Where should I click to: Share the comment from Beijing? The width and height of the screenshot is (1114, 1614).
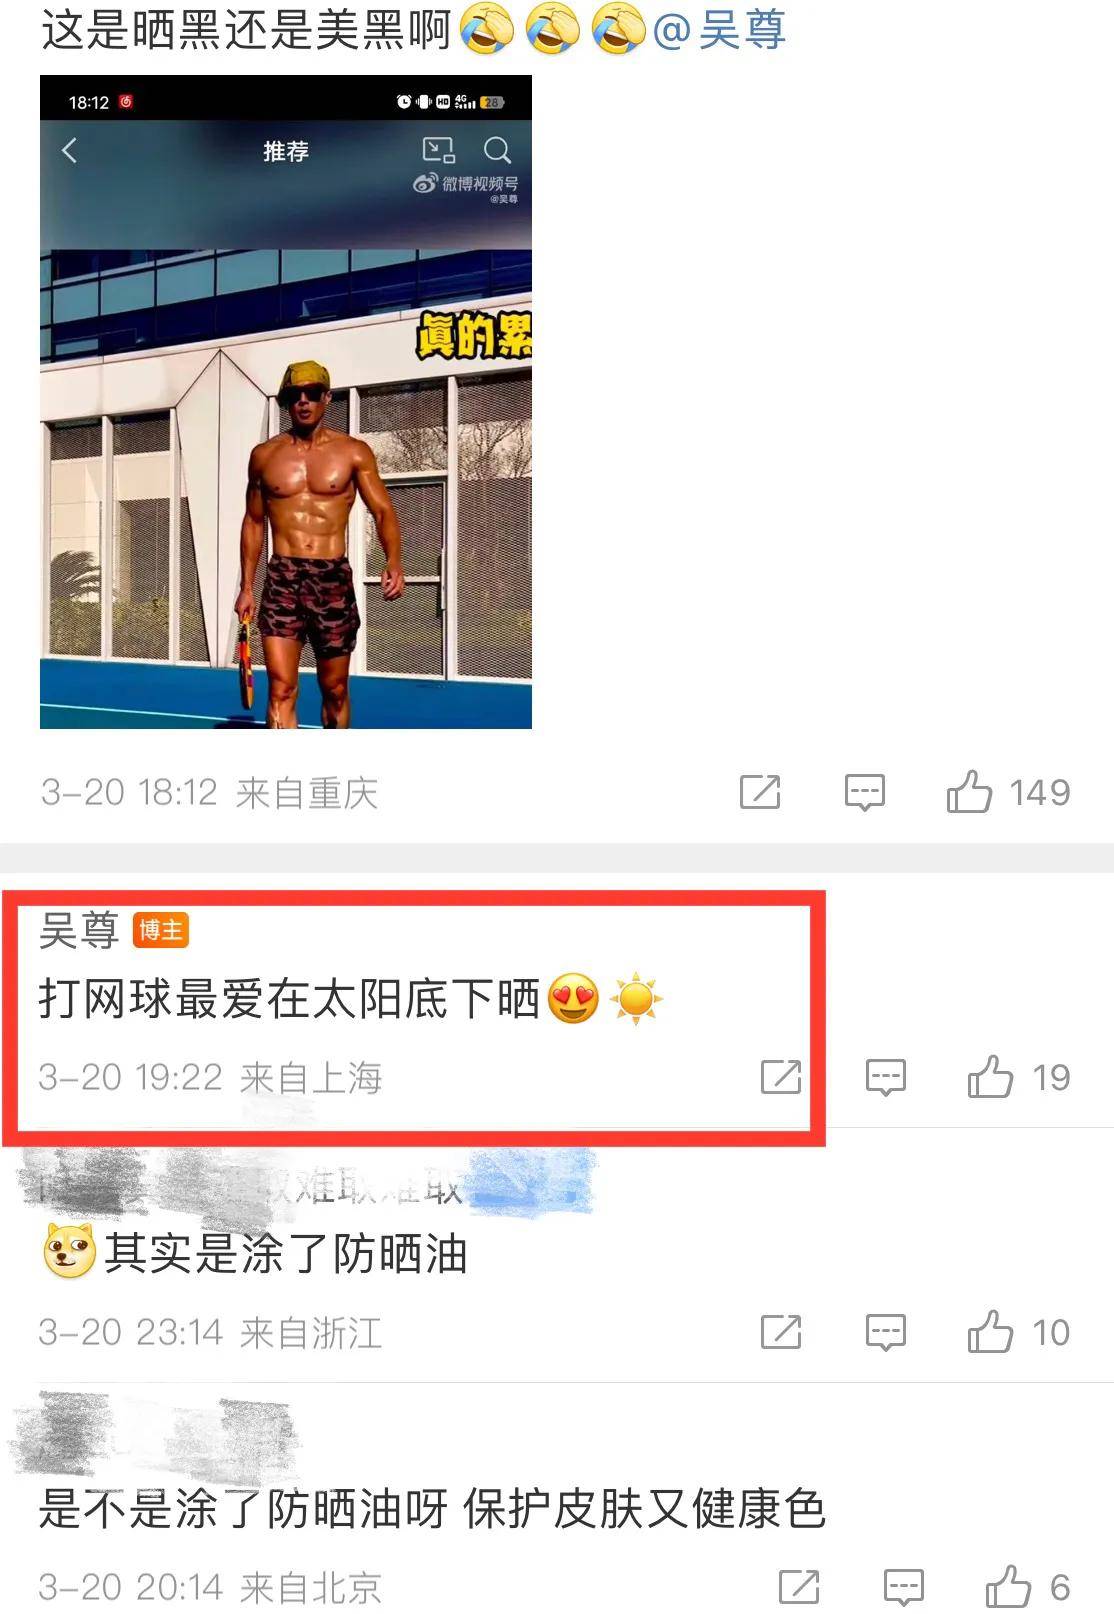tap(798, 1587)
